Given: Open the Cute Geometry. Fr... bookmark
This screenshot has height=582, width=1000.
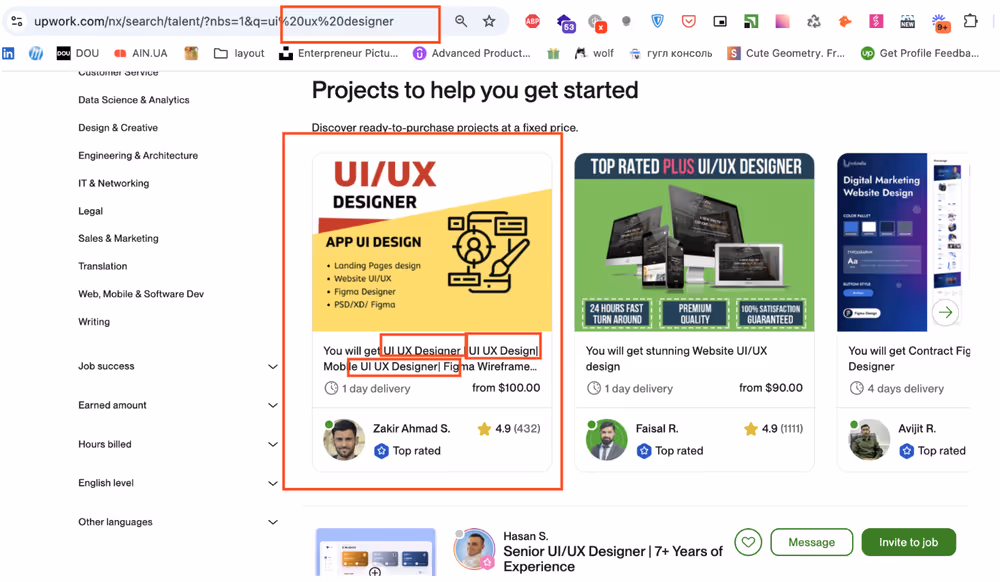Looking at the screenshot, I should click(x=786, y=54).
